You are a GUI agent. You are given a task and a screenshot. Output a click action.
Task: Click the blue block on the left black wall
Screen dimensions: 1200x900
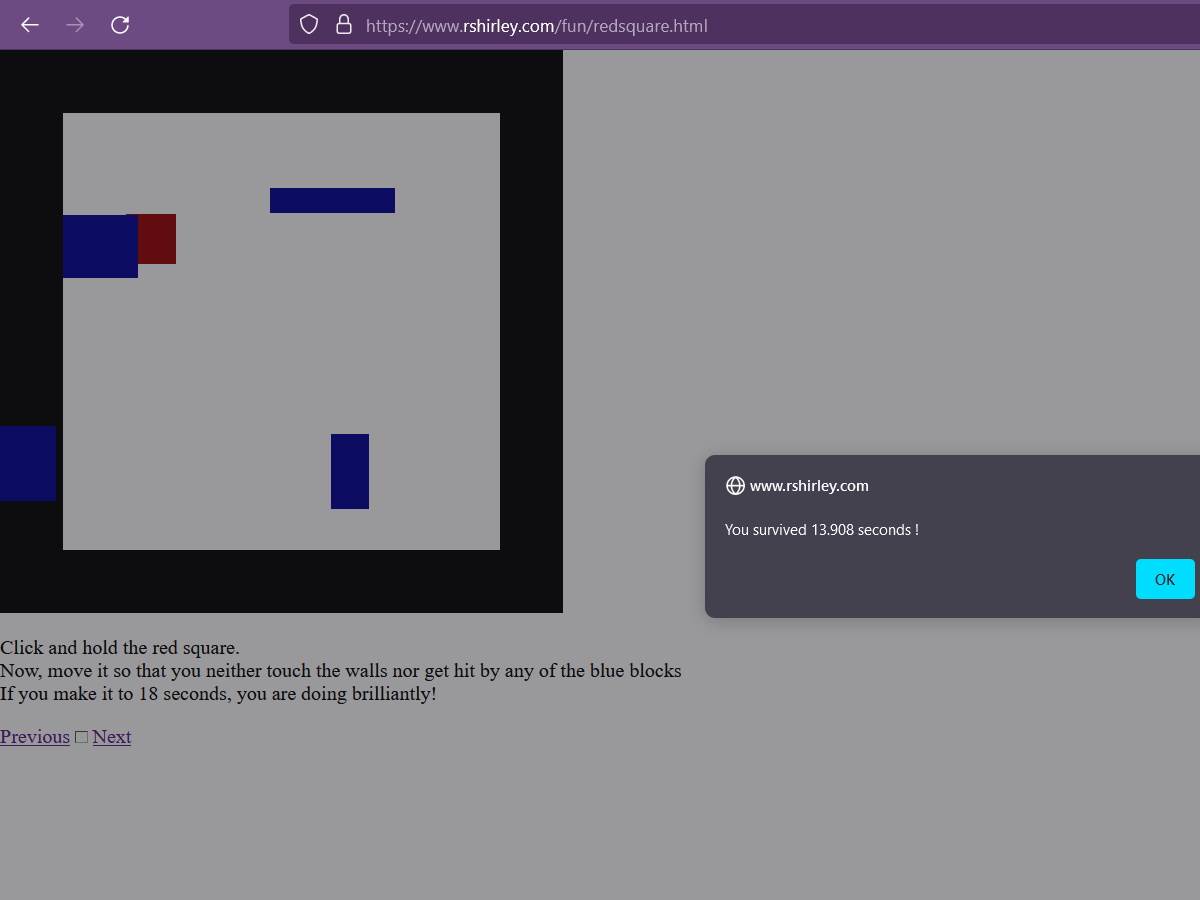click(x=27, y=463)
